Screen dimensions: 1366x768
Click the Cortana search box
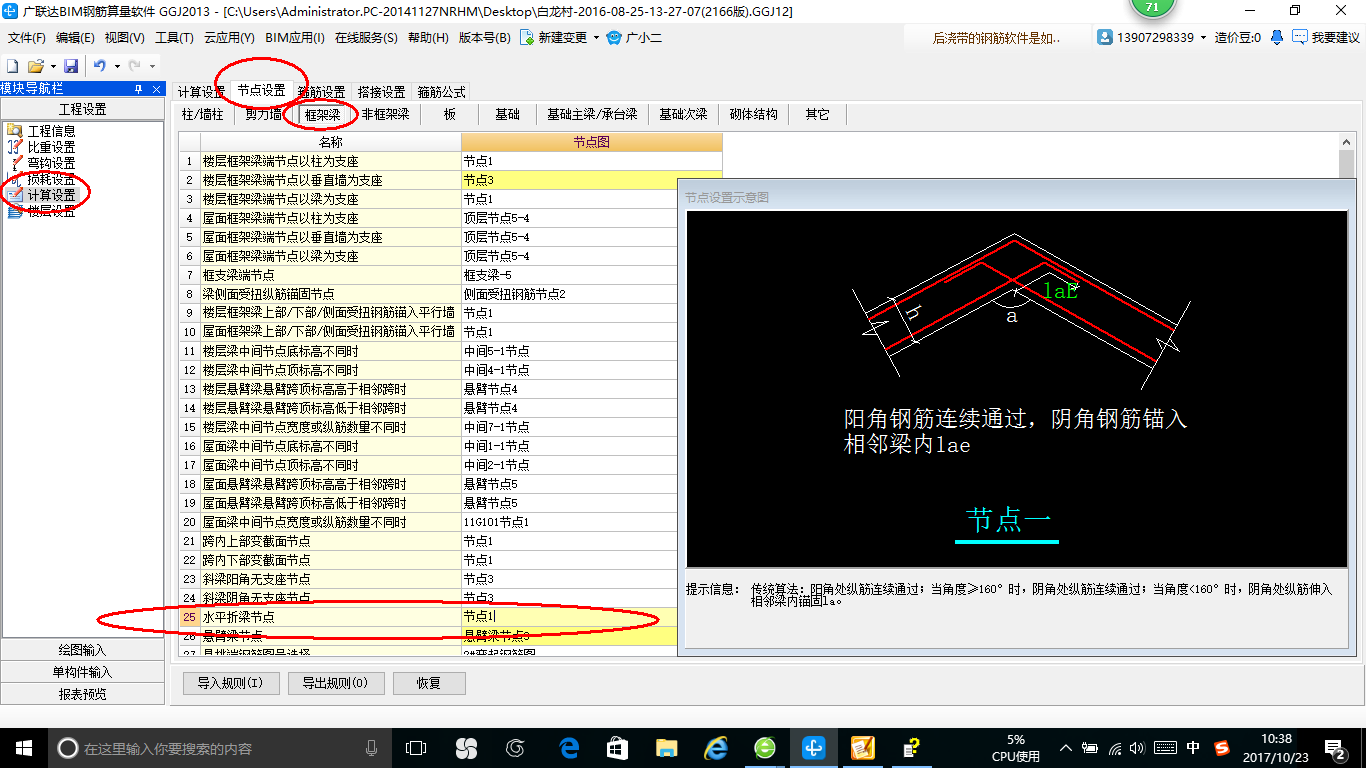(220, 747)
